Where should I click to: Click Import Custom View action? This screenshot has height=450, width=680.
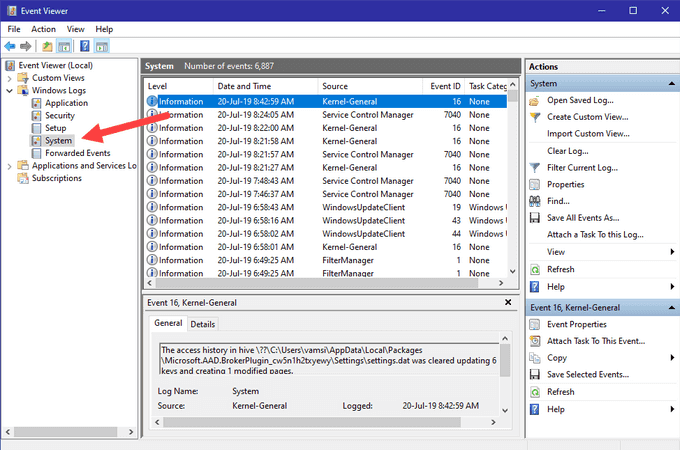pos(587,134)
